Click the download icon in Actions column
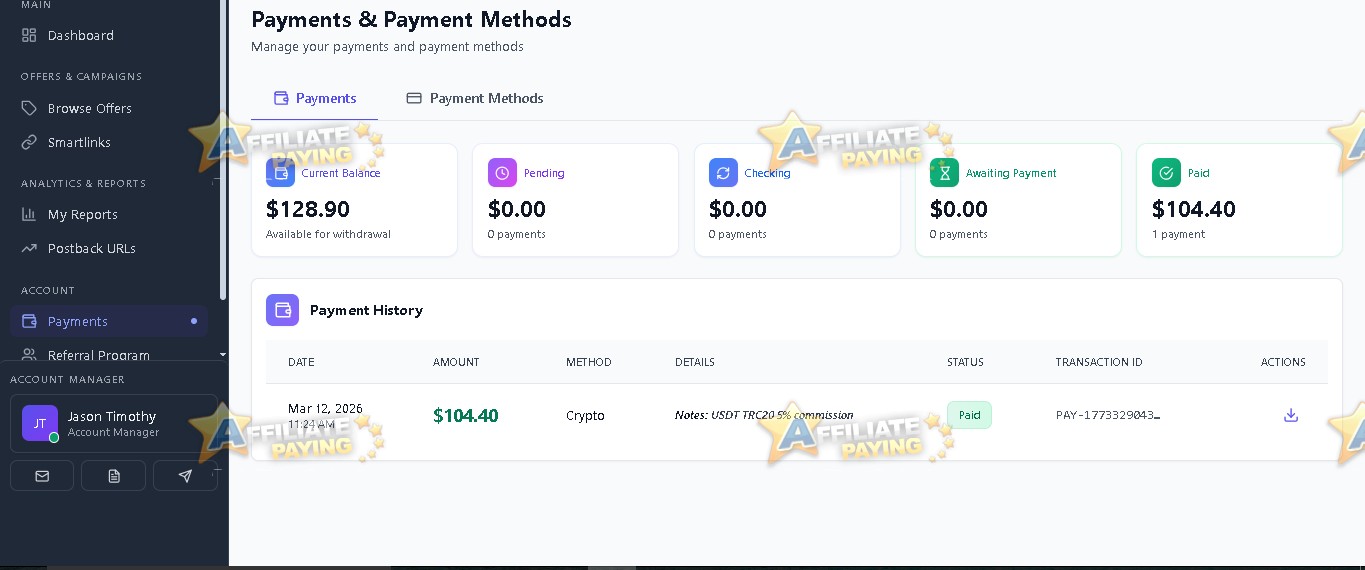The image size is (1365, 570). pyautogui.click(x=1291, y=415)
